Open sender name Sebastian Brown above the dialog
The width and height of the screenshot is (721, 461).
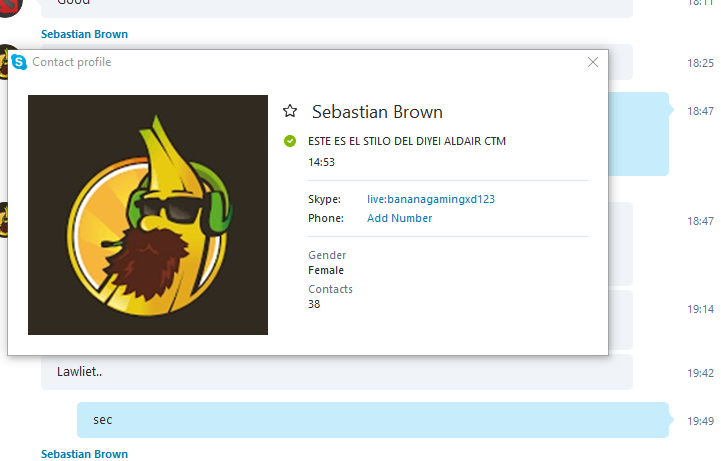(84, 34)
